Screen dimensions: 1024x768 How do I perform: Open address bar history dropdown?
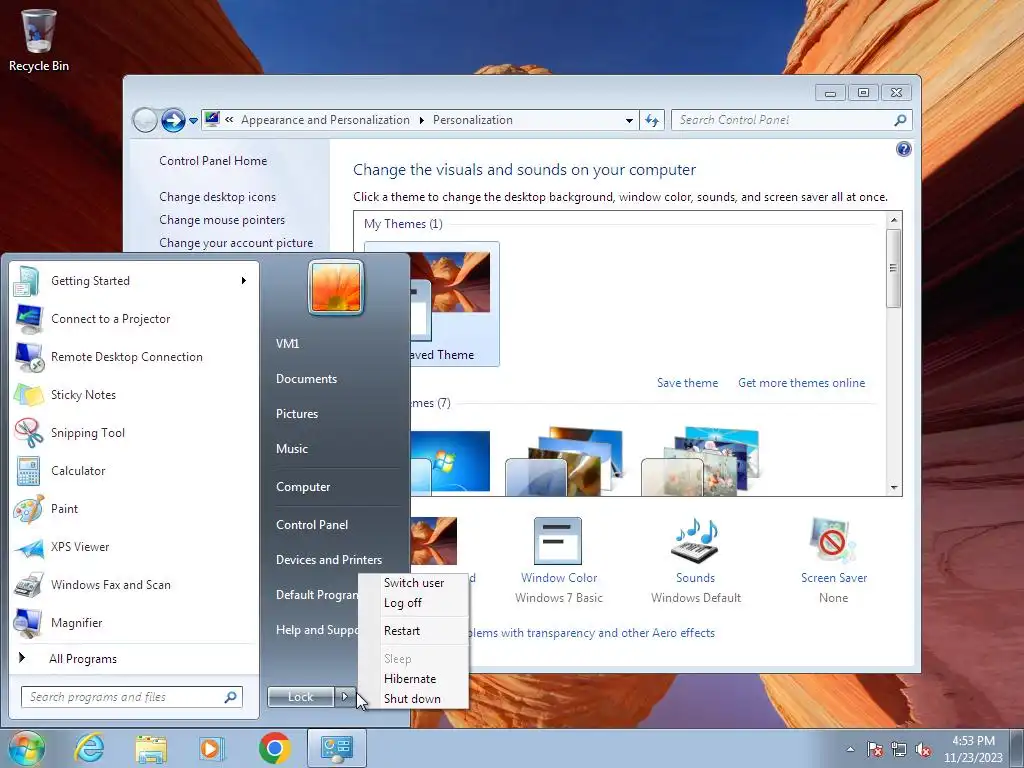629,120
